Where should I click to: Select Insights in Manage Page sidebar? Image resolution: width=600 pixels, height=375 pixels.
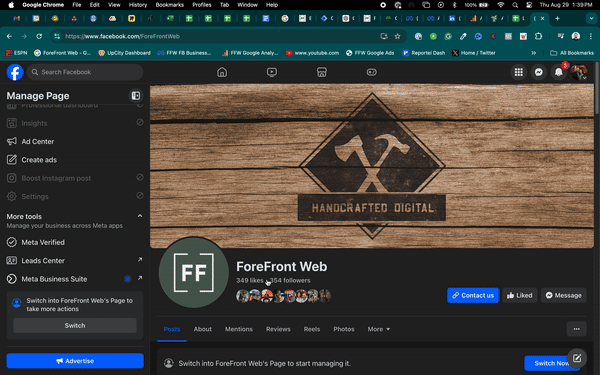tap(75, 123)
